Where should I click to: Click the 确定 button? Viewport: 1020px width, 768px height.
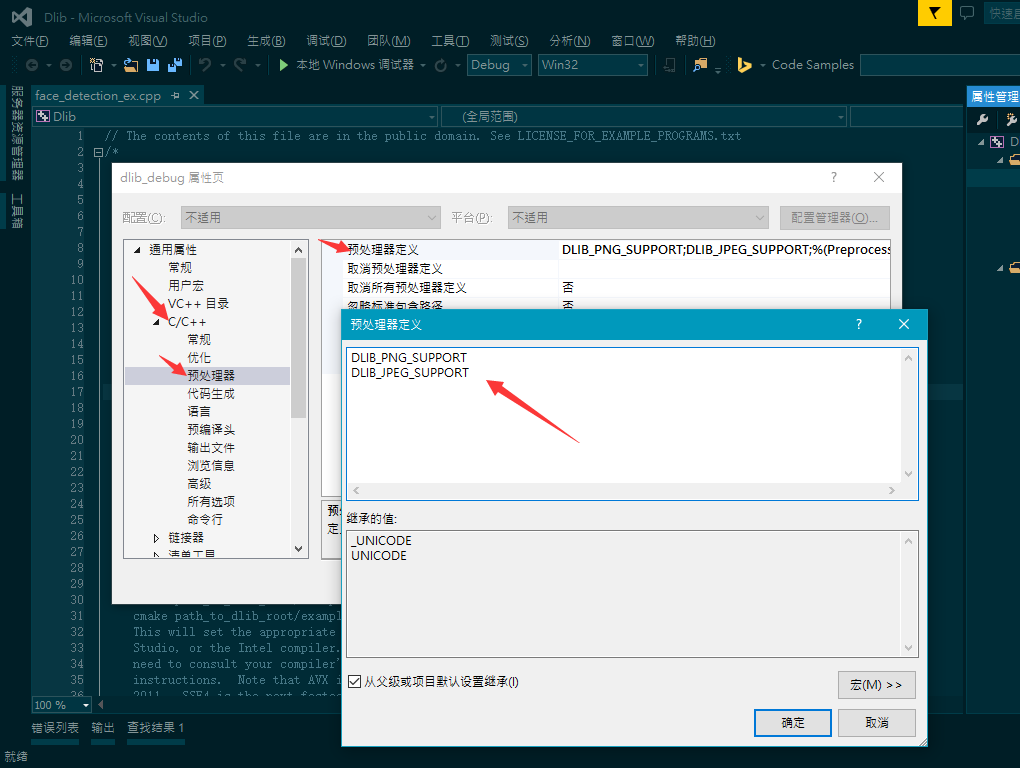[x=792, y=722]
